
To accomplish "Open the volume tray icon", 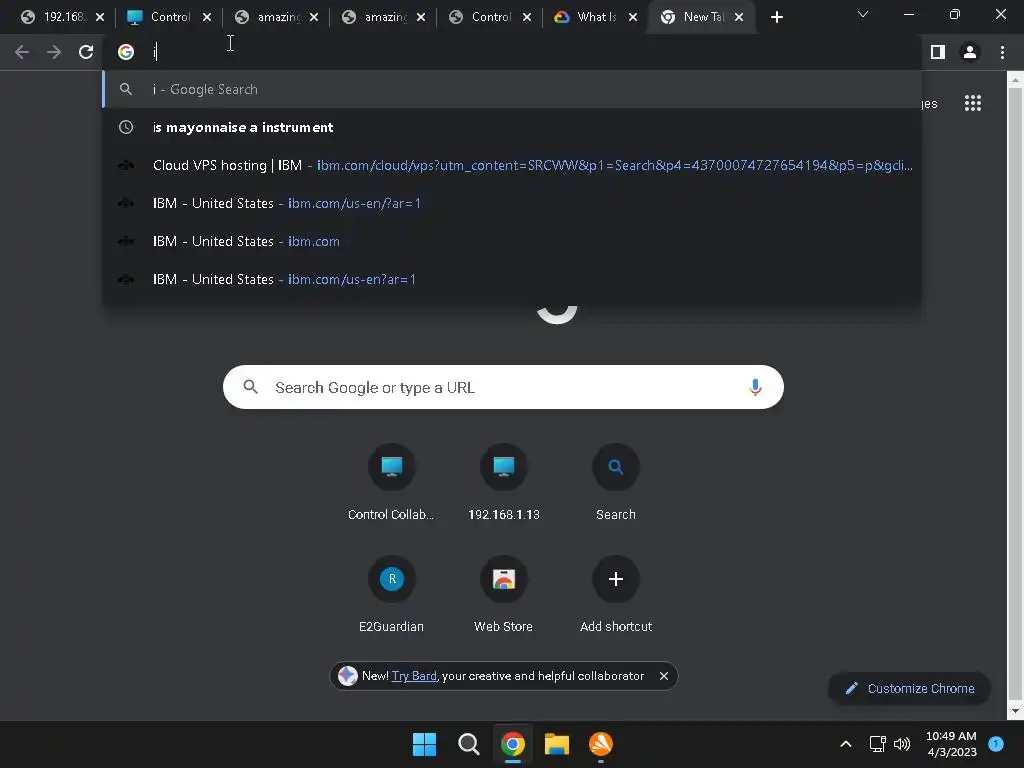I will (902, 744).
